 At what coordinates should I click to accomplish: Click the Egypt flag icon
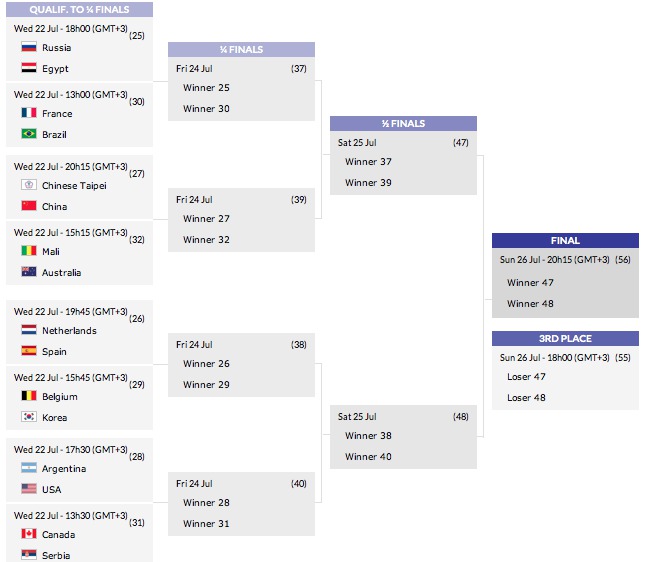point(29,68)
